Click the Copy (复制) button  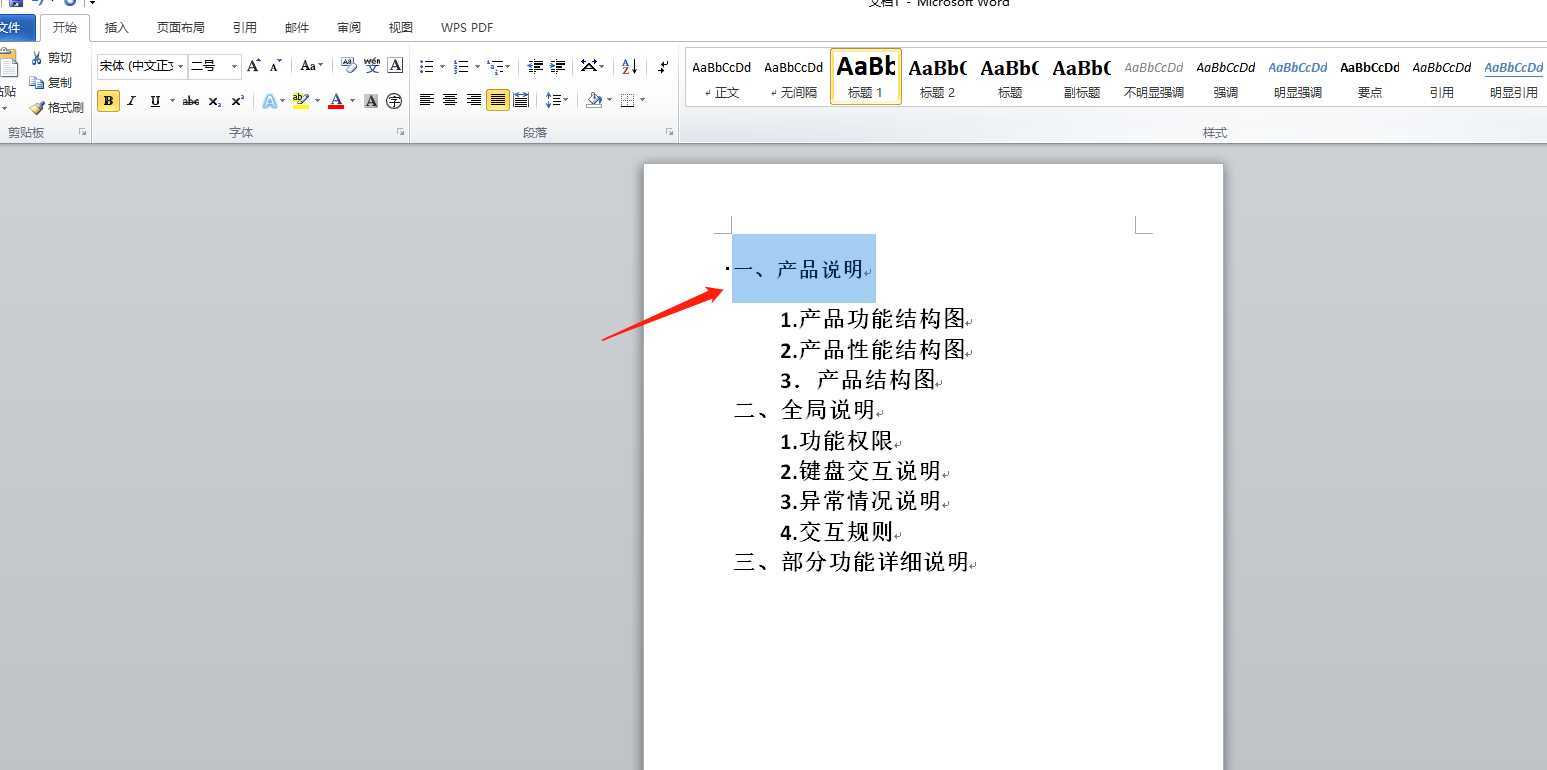pos(52,83)
